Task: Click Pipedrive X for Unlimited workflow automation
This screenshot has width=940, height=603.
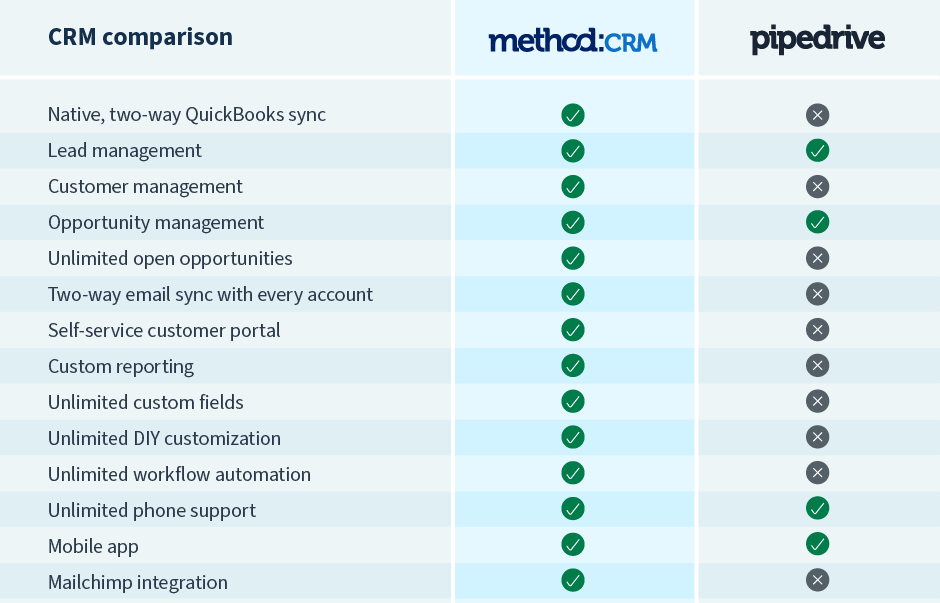Action: [817, 474]
